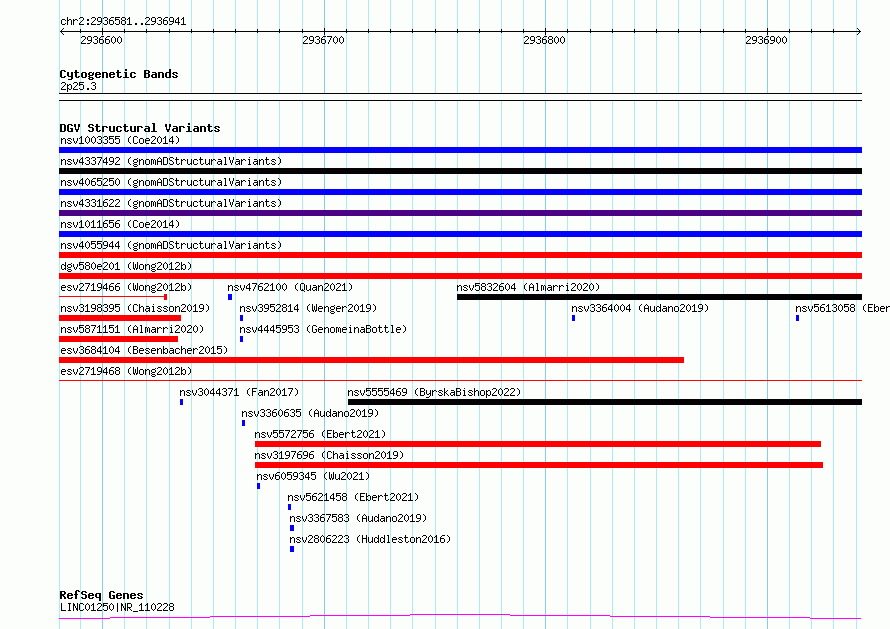Open nsv5555469 (ByrskaBishop2022) label
This screenshot has height=629, width=890.
pos(434,392)
